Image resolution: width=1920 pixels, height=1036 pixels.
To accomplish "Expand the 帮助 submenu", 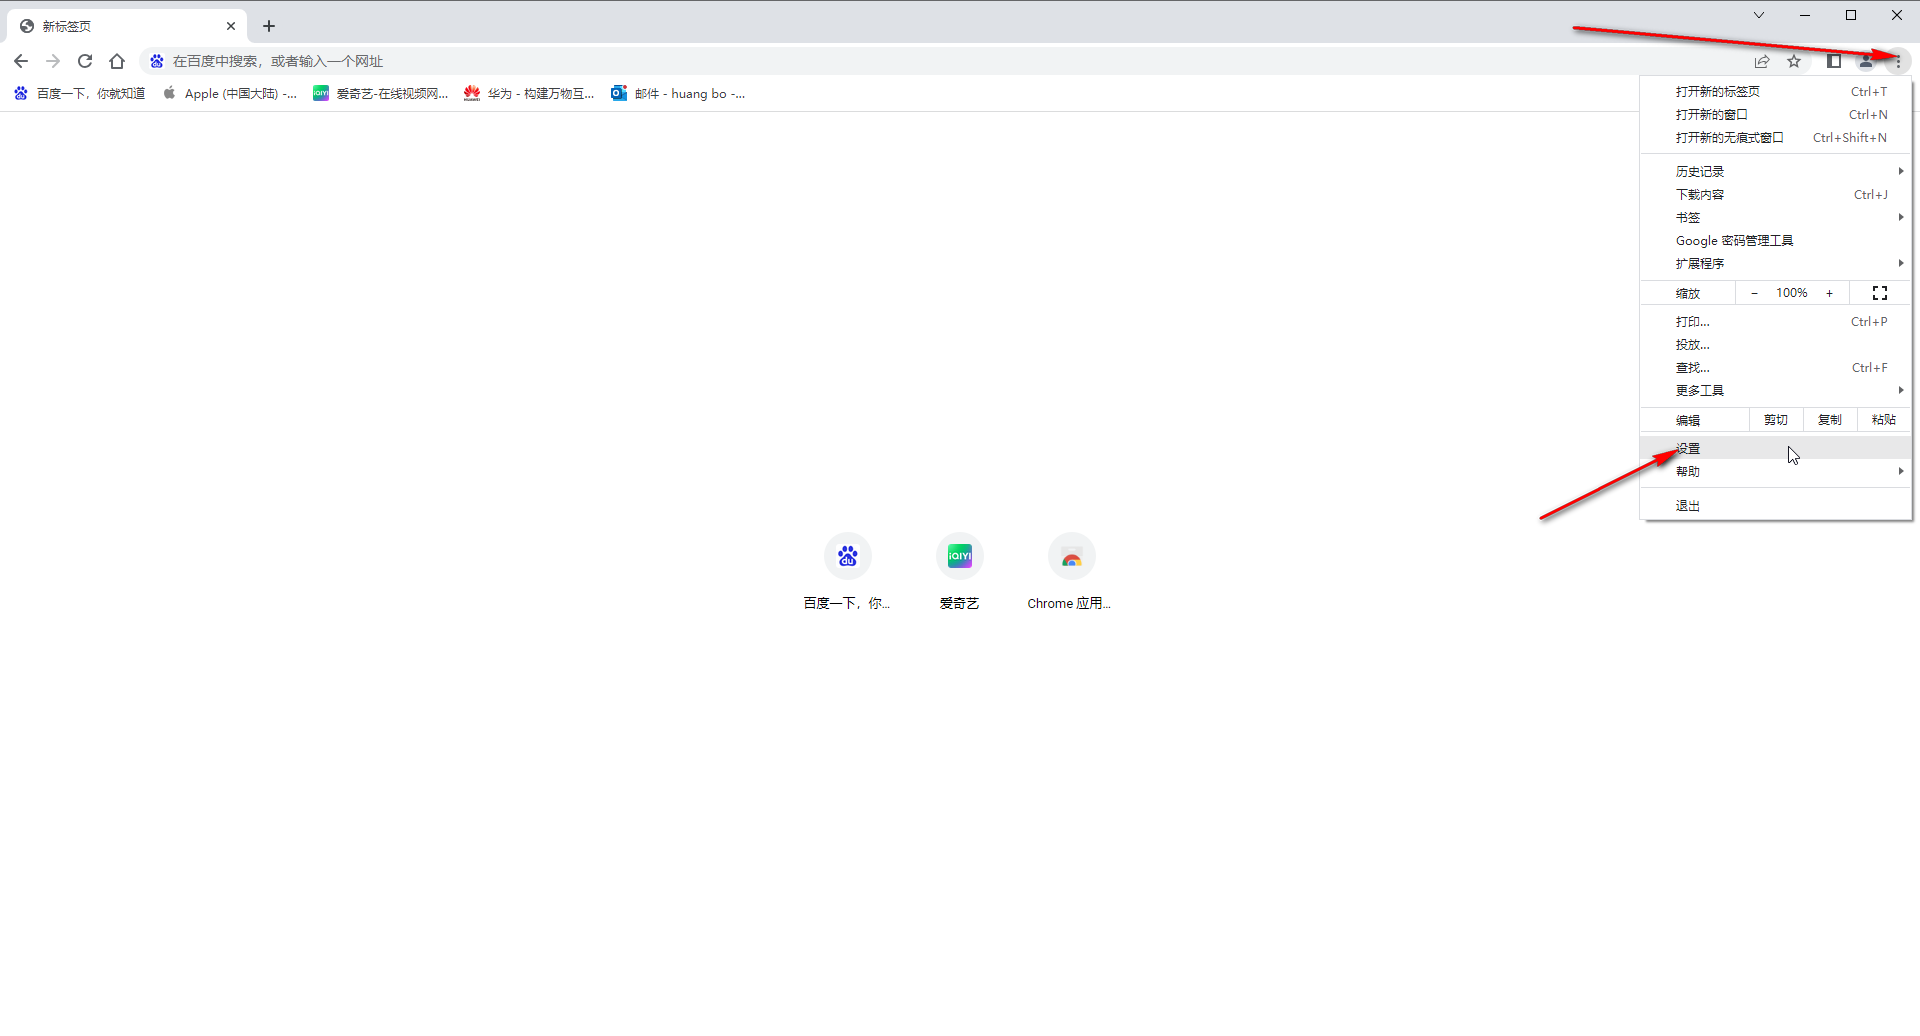I will point(1776,471).
